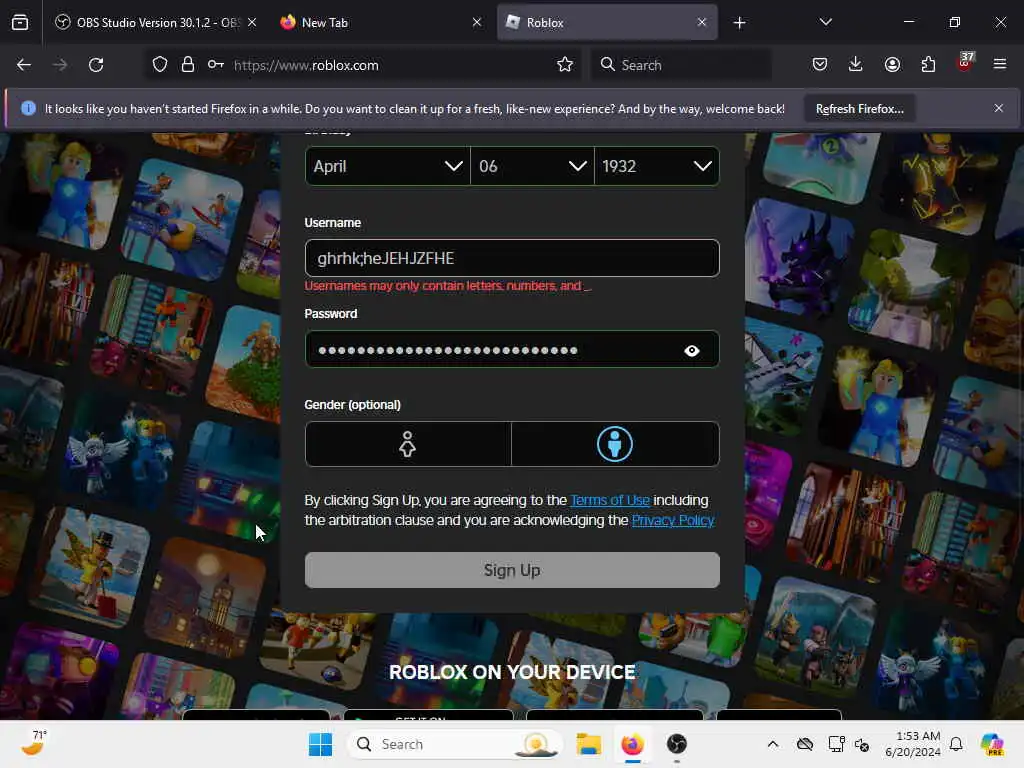Open the extension with the 37 badge
This screenshot has height=768, width=1024.
[965, 63]
